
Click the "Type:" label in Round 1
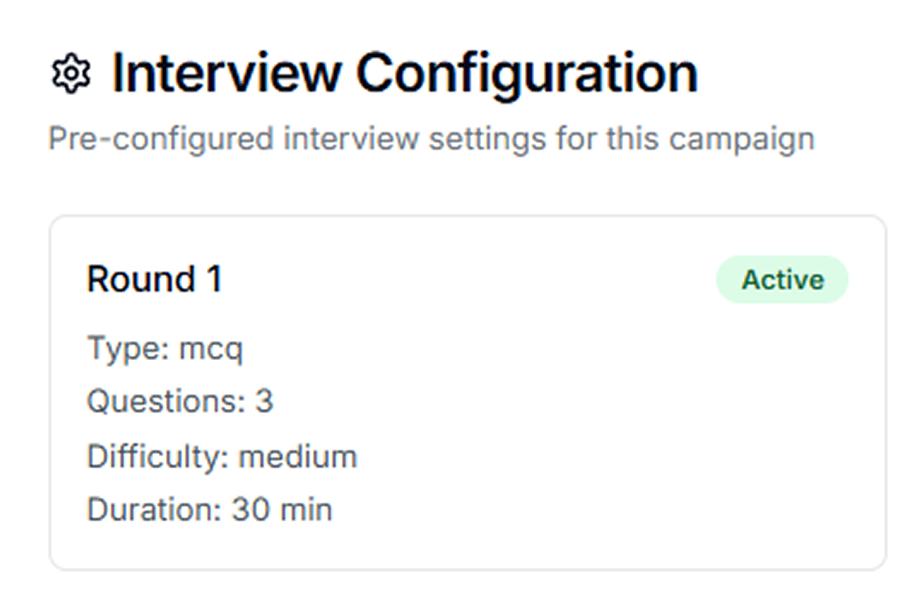(x=128, y=348)
